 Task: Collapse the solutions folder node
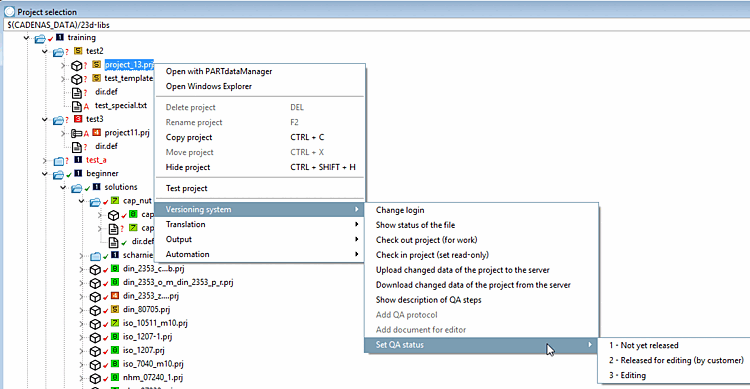point(63,188)
